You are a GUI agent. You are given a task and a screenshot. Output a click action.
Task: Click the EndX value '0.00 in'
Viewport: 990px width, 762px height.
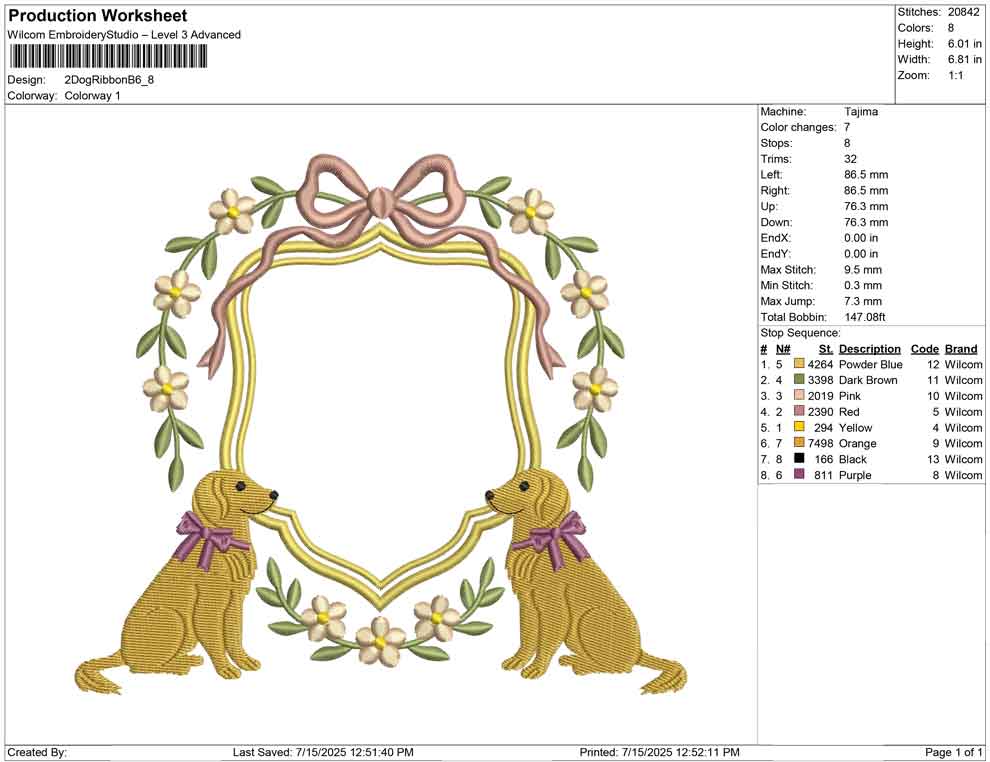[x=861, y=238]
